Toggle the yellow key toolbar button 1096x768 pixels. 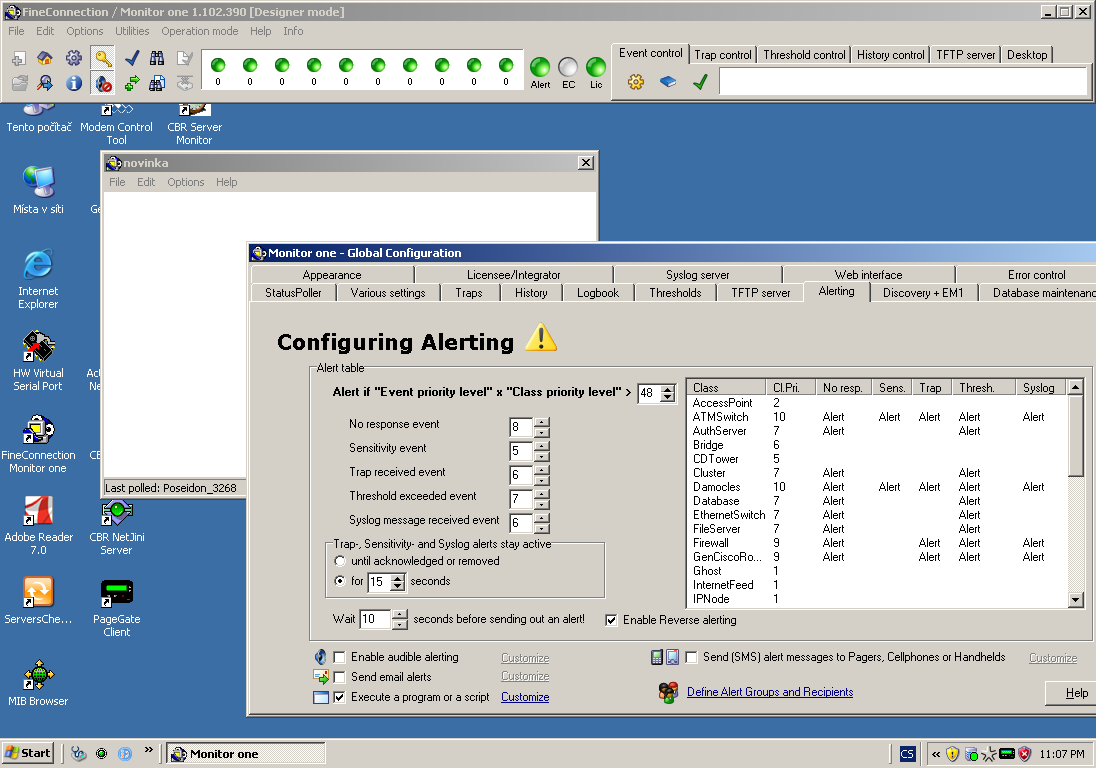[x=103, y=58]
